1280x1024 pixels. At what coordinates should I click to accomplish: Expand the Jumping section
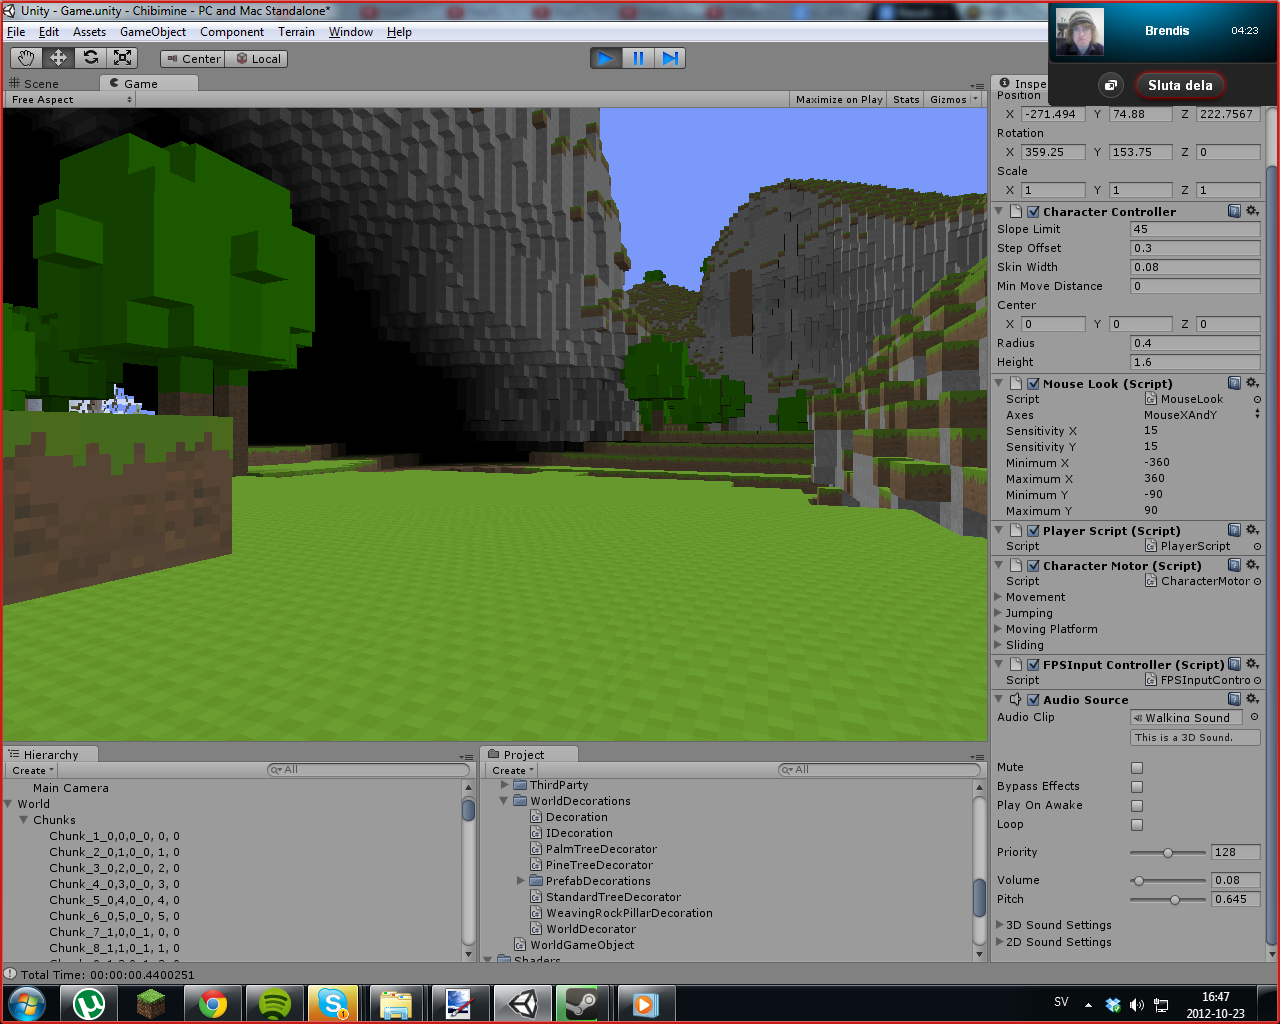(998, 613)
